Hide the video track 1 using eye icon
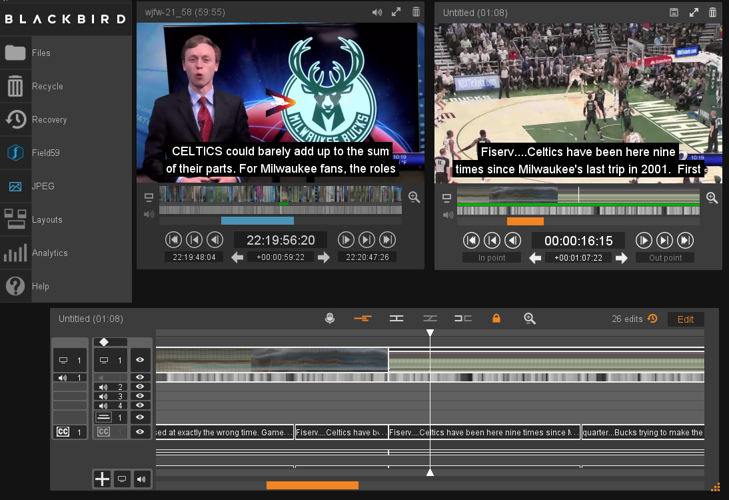 pos(140,360)
